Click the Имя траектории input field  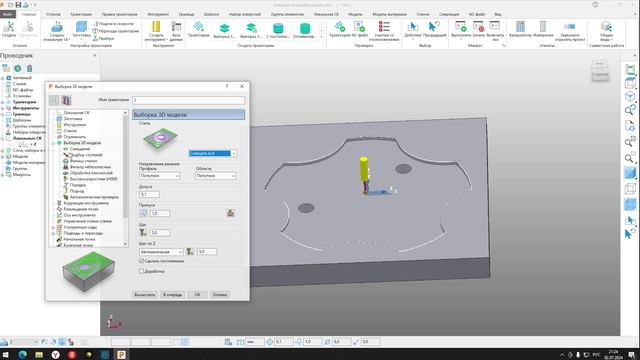(188, 100)
